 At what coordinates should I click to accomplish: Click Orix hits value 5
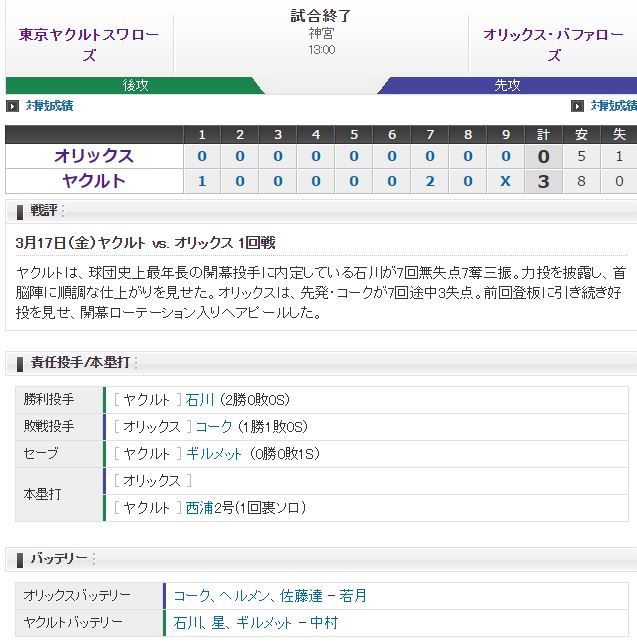(x=581, y=156)
